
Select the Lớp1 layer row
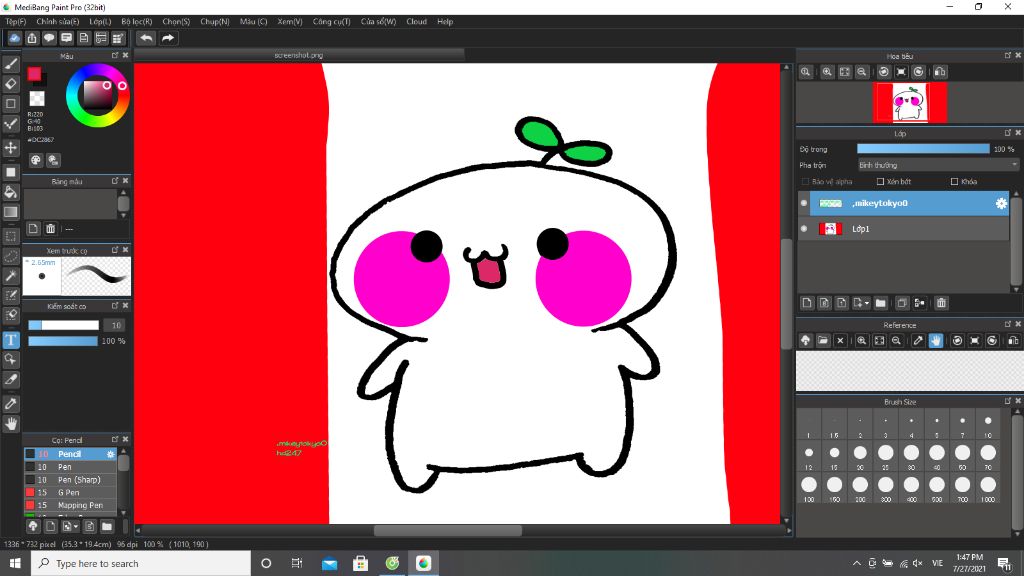904,229
